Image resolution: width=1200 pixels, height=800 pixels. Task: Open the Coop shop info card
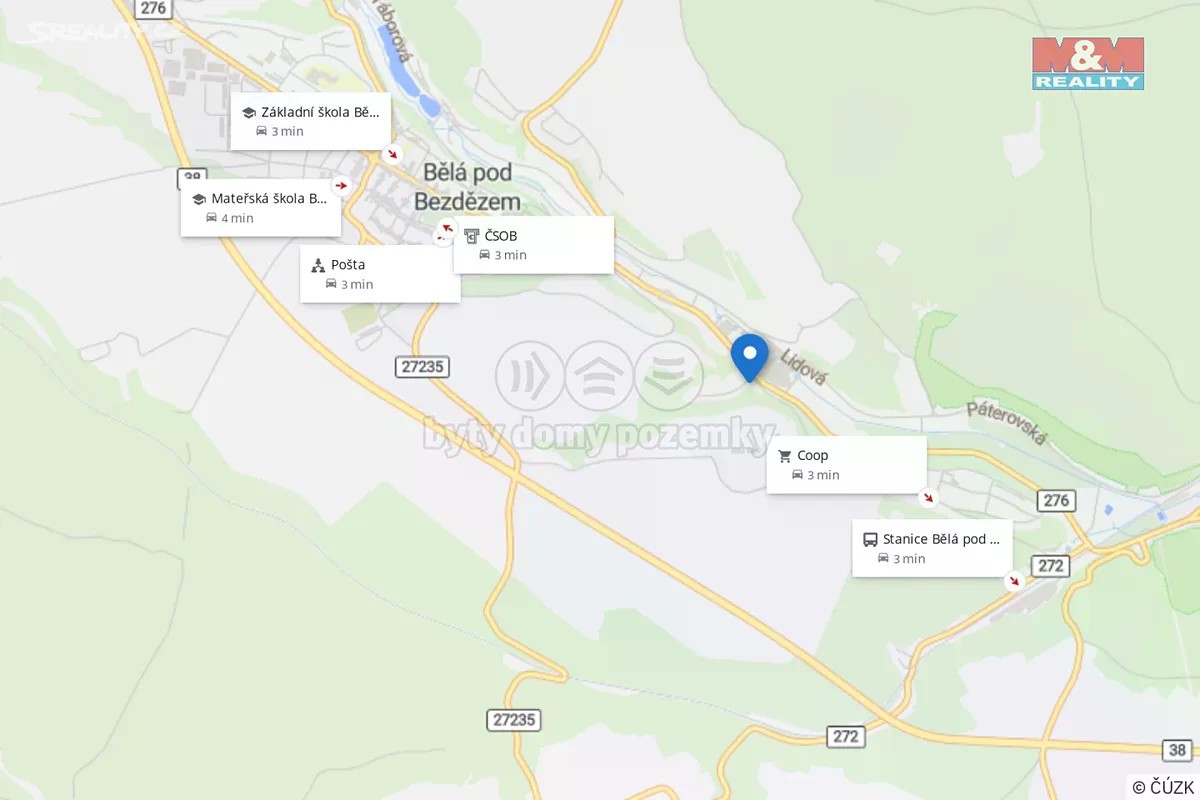[846, 464]
